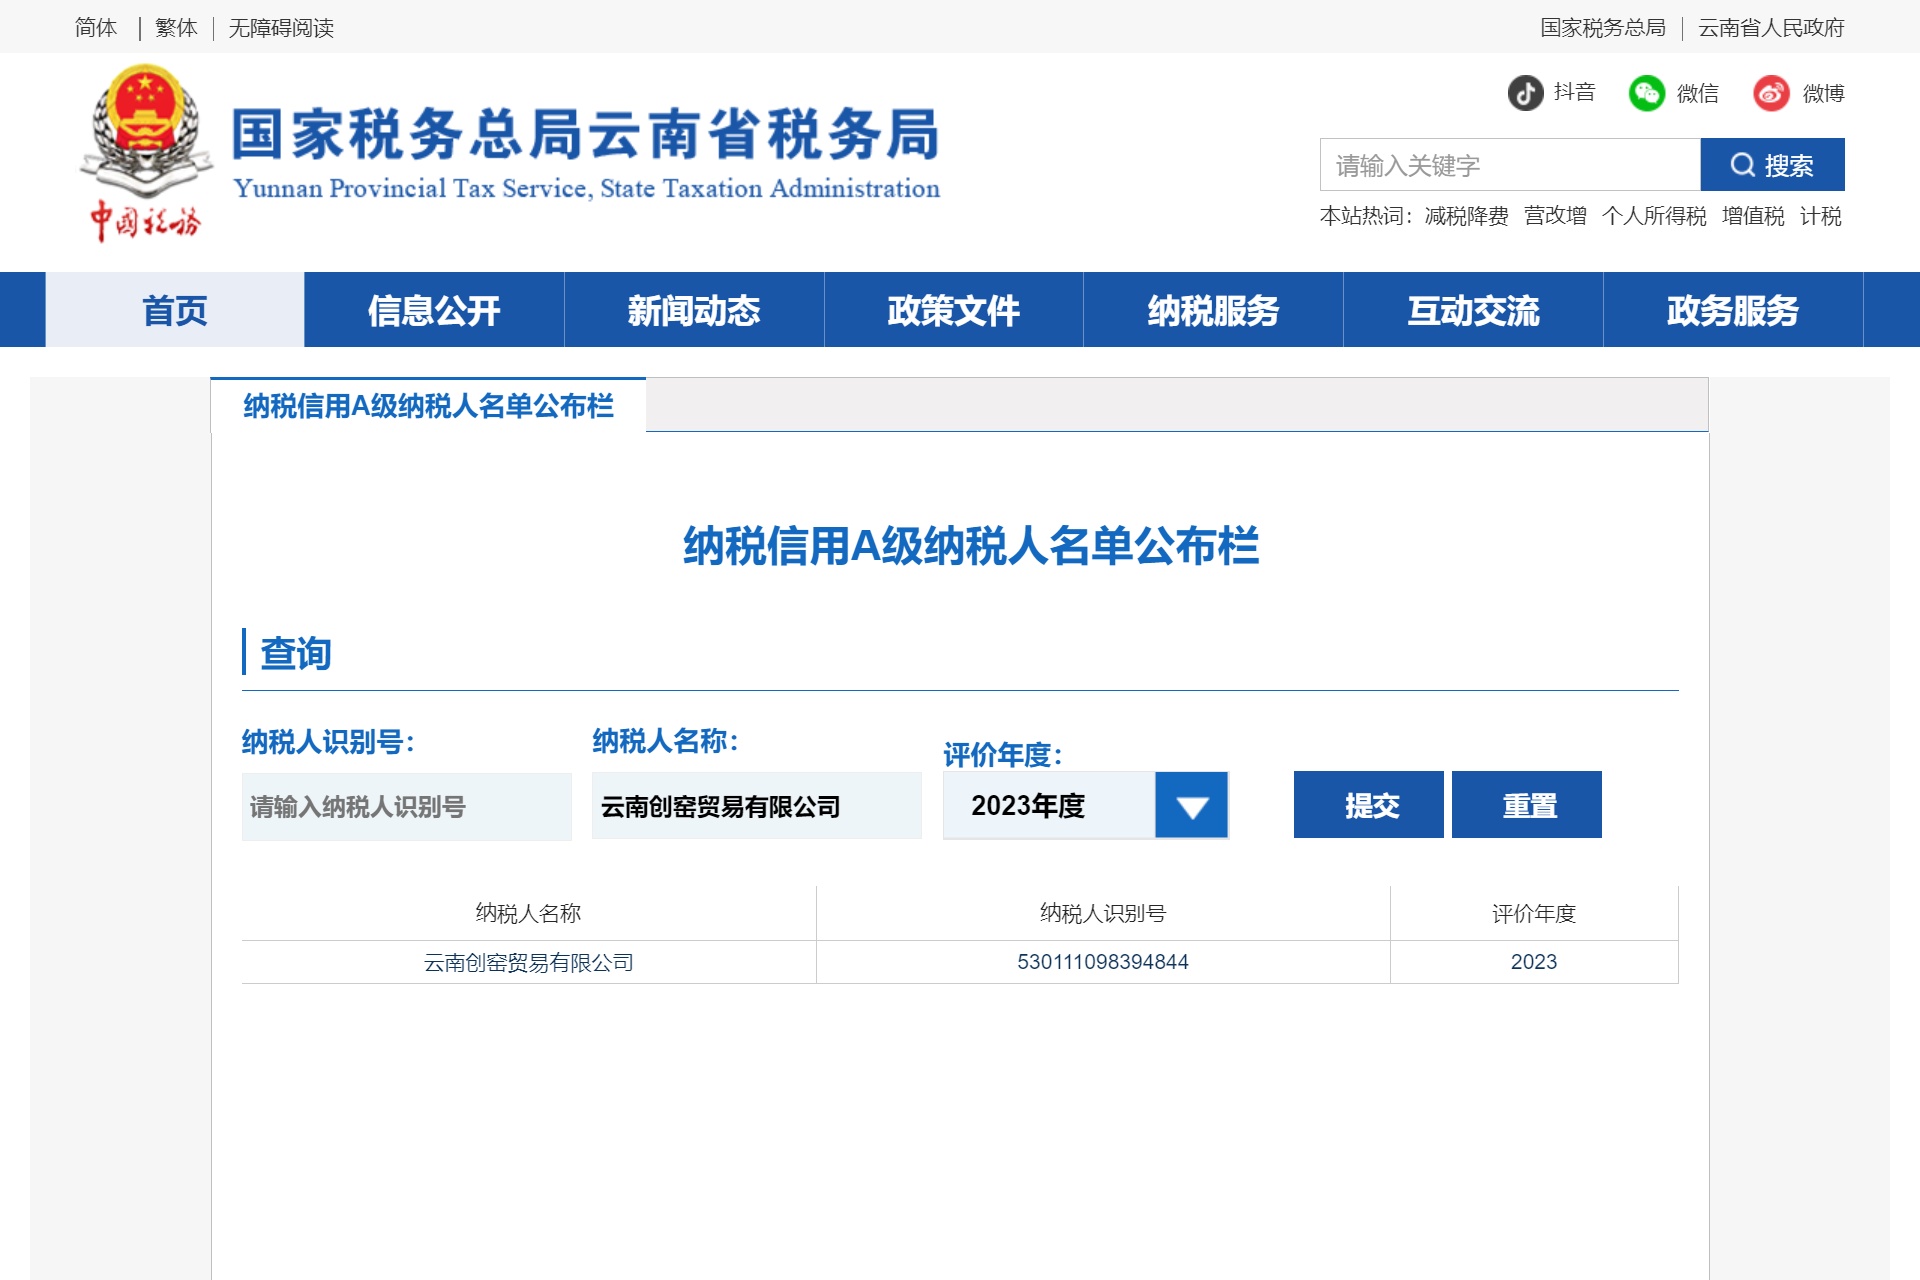Submit the query with 提交 button
This screenshot has width=1920, height=1280.
coord(1369,805)
